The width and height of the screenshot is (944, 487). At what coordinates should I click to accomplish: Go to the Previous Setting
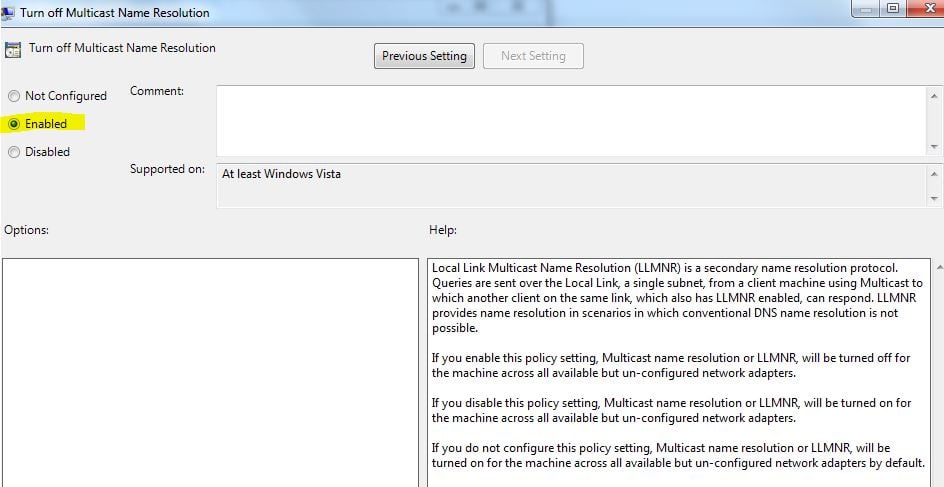coord(424,56)
